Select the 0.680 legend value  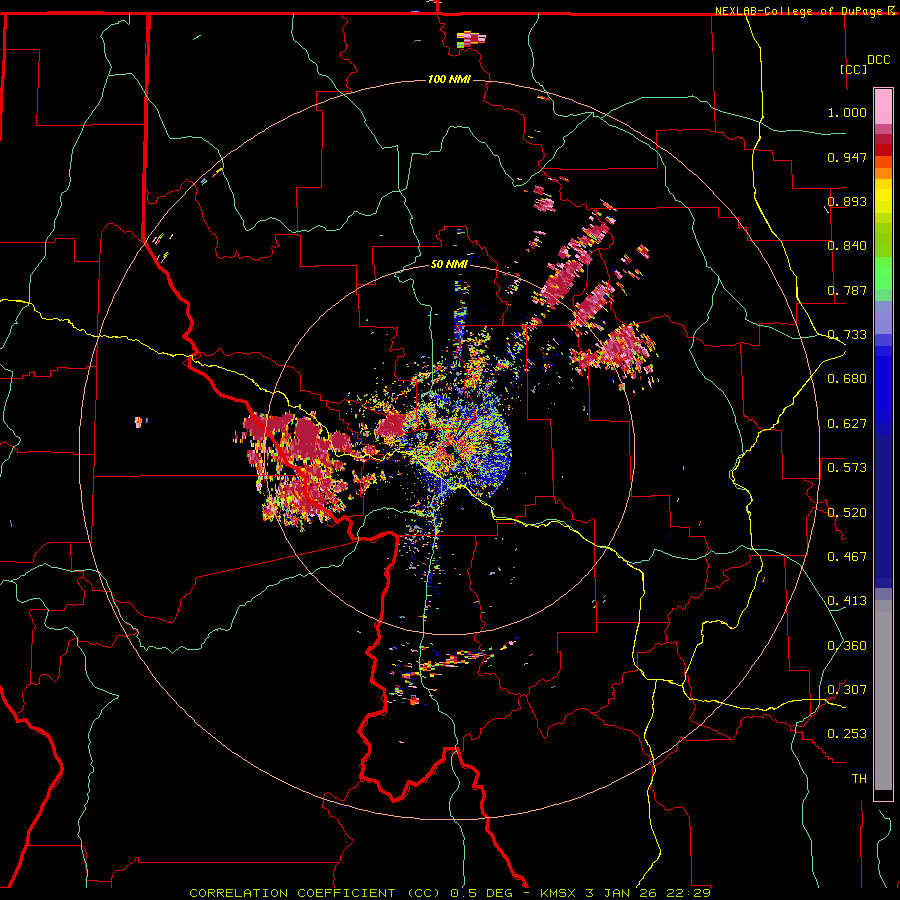point(847,379)
